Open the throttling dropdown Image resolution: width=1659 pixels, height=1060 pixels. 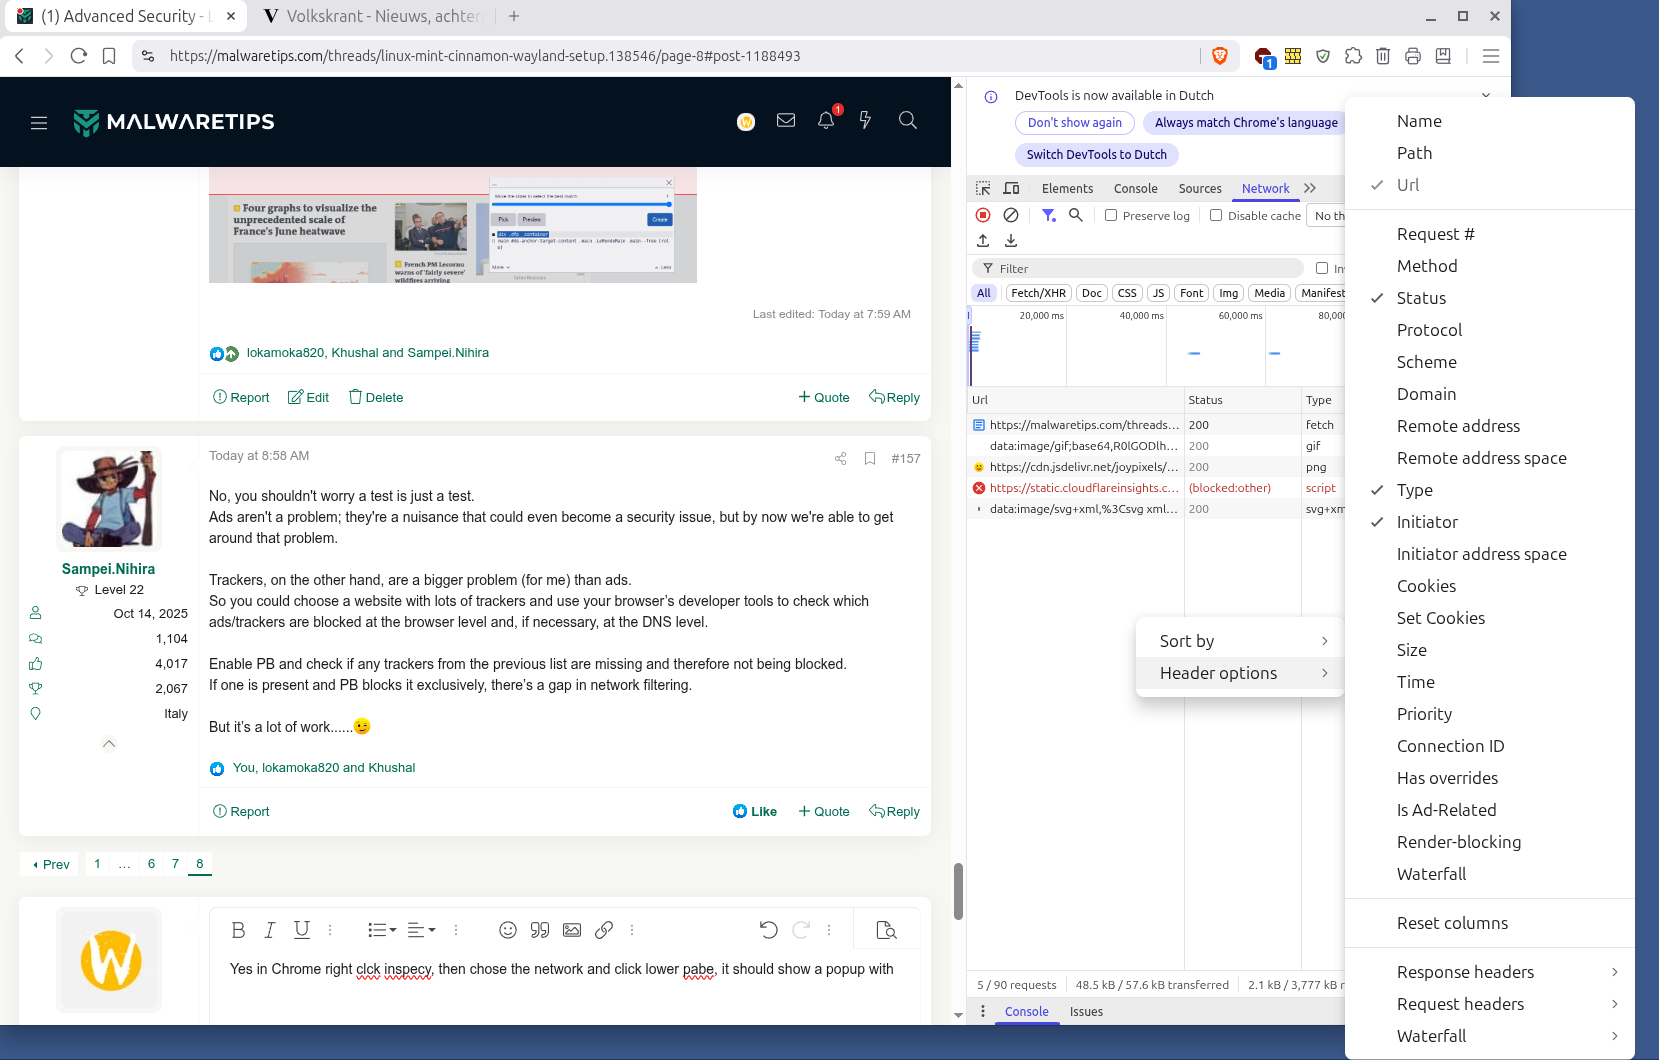point(1328,215)
